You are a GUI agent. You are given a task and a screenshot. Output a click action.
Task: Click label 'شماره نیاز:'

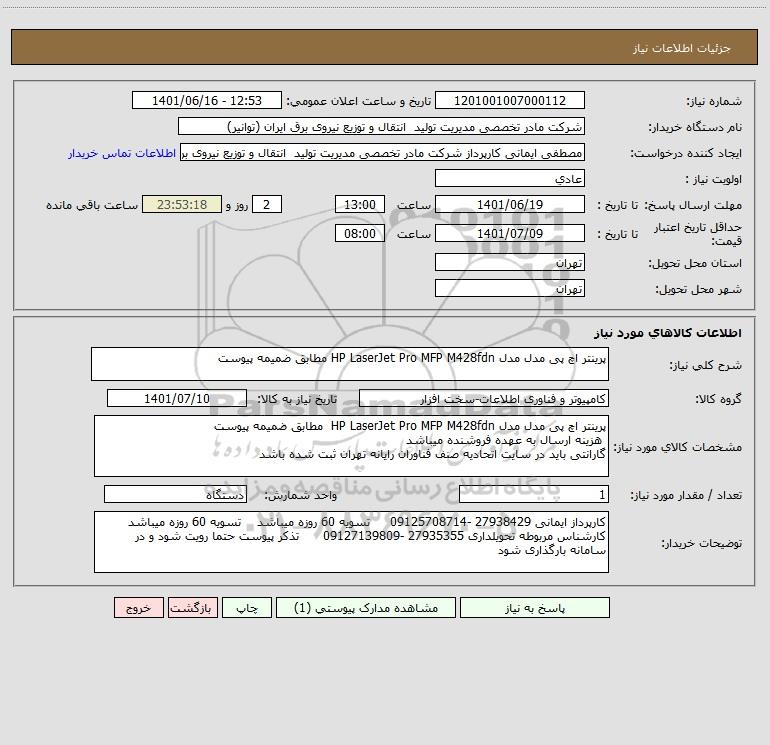[x=714, y=101]
